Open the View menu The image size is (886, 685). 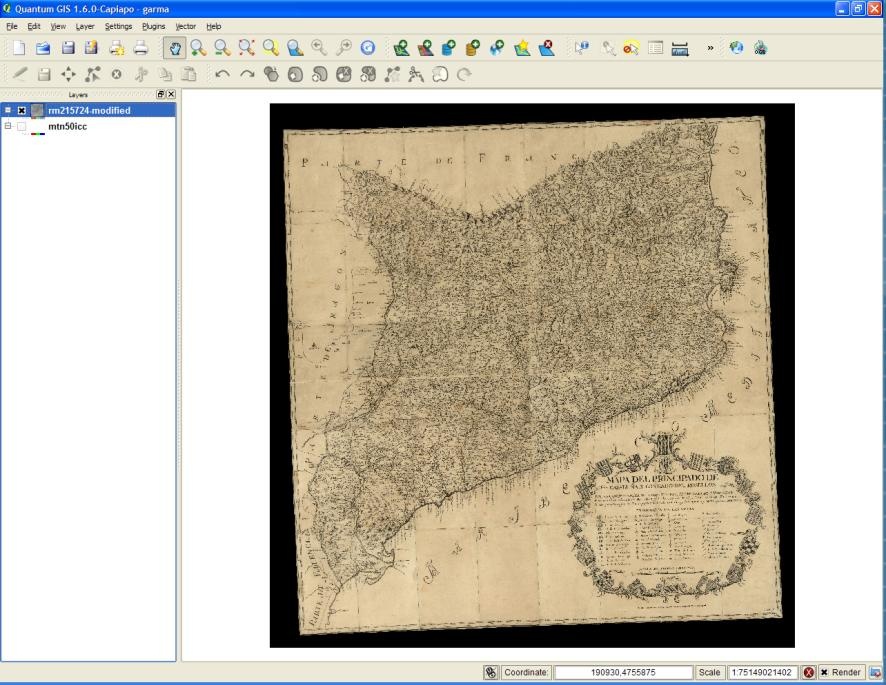pos(58,26)
